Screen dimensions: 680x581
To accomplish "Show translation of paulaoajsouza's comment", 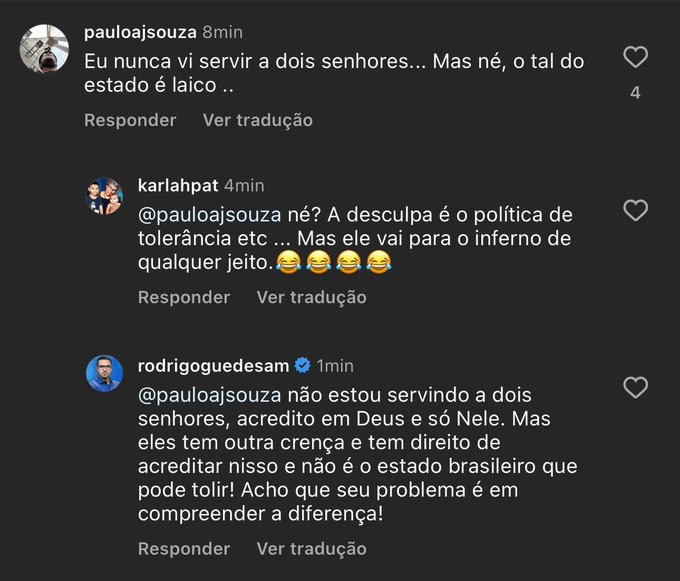I will pos(258,120).
